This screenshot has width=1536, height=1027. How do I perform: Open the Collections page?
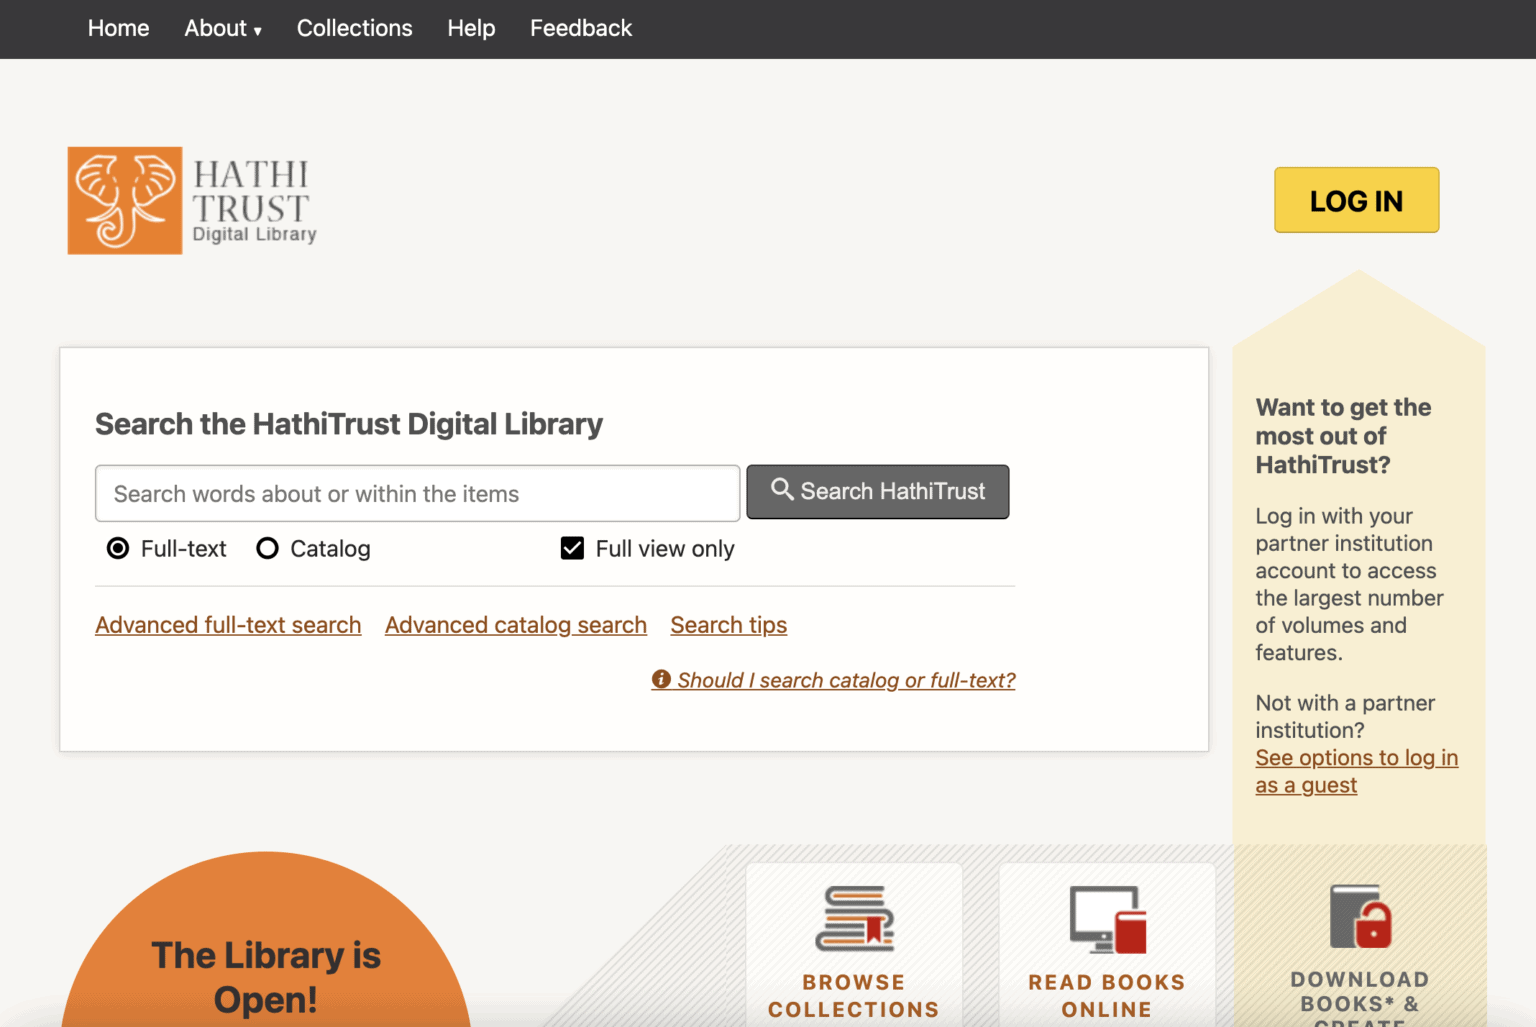pyautogui.click(x=354, y=28)
